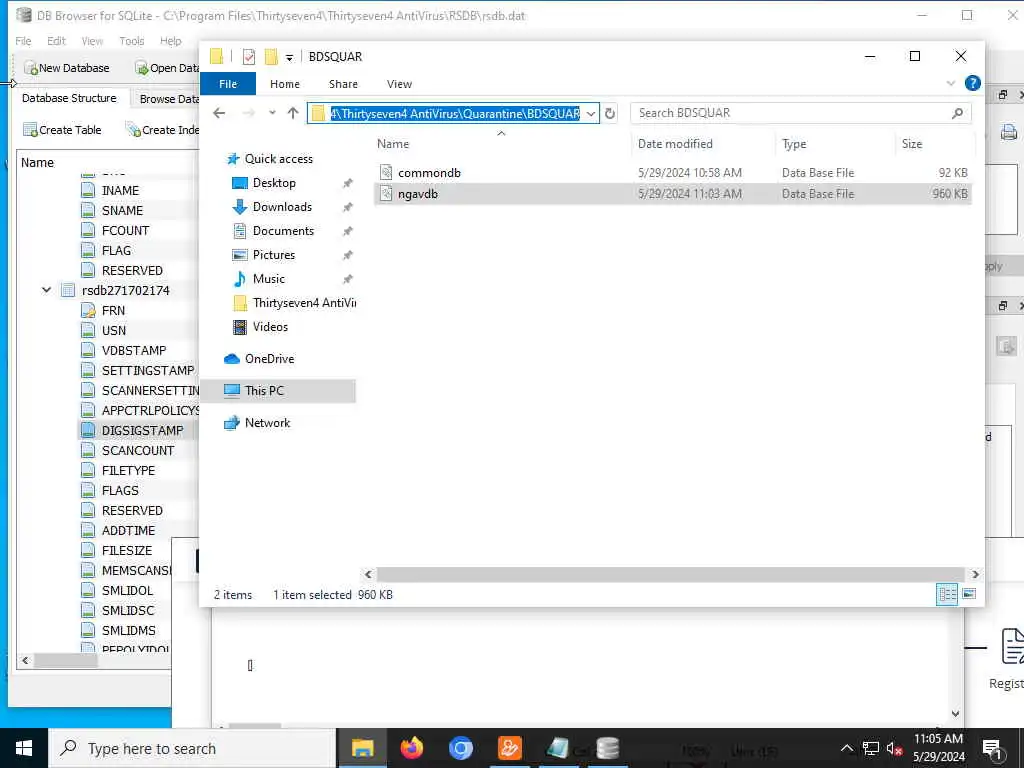Click the rsdb271702174 table icon

point(68,290)
